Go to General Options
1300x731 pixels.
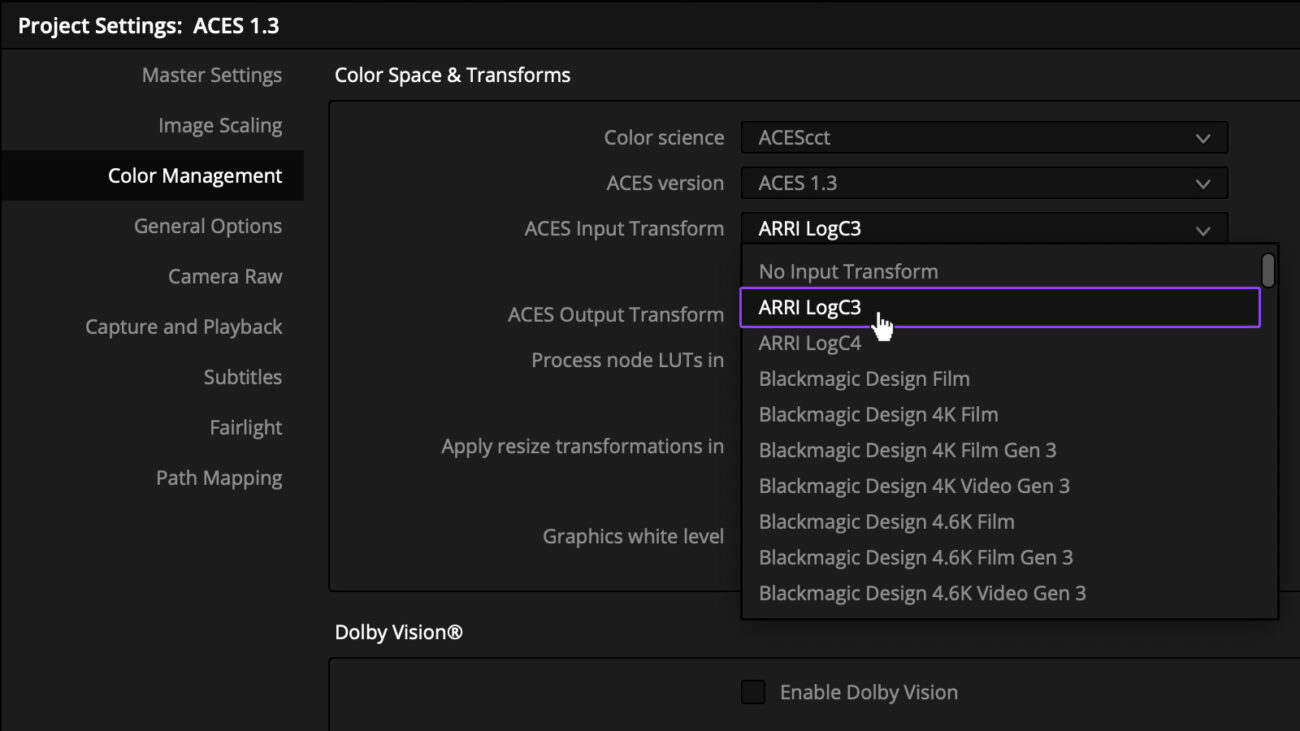208,226
